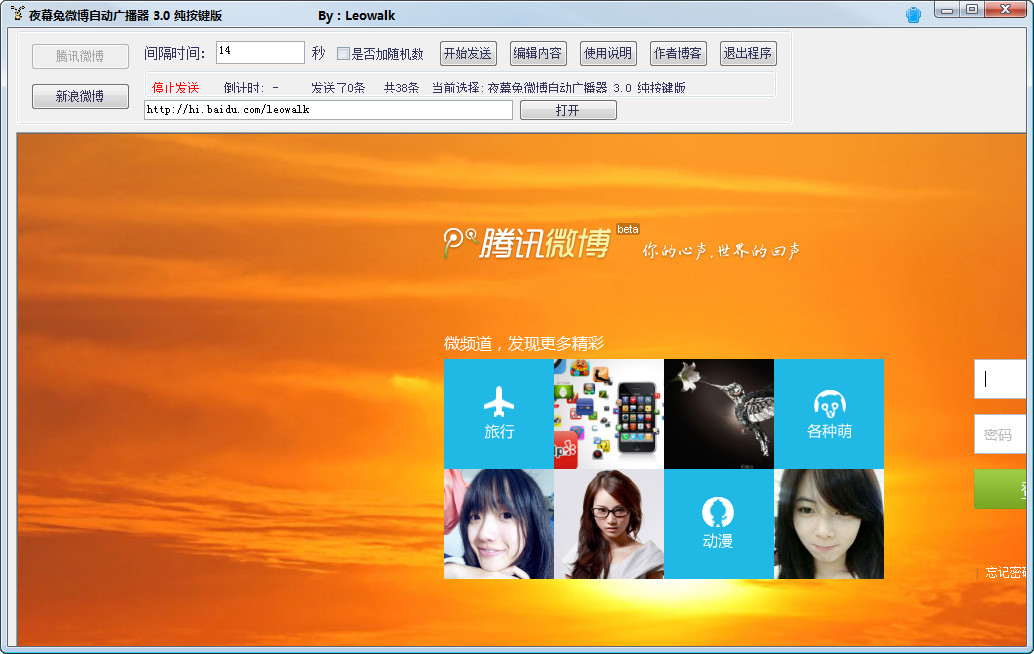
Task: Click the 当前选择 status text
Action: pyautogui.click(x=559, y=88)
